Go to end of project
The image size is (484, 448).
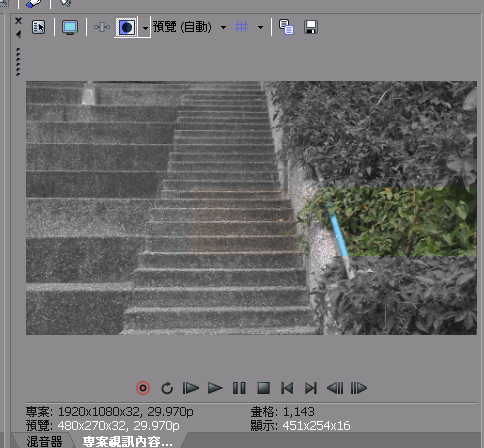311,388
